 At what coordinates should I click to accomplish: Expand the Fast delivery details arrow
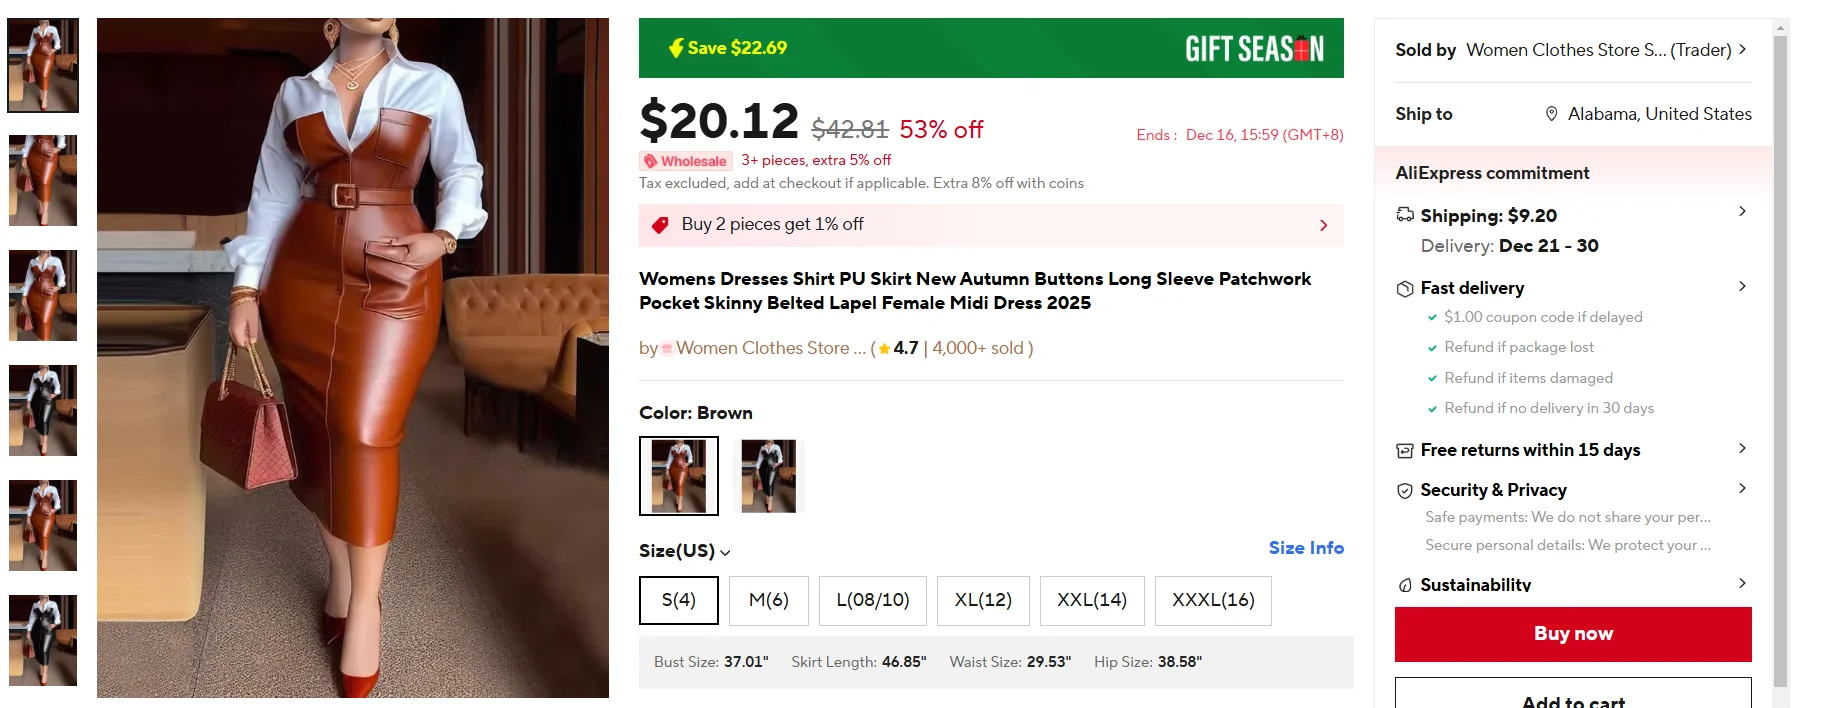(1742, 286)
